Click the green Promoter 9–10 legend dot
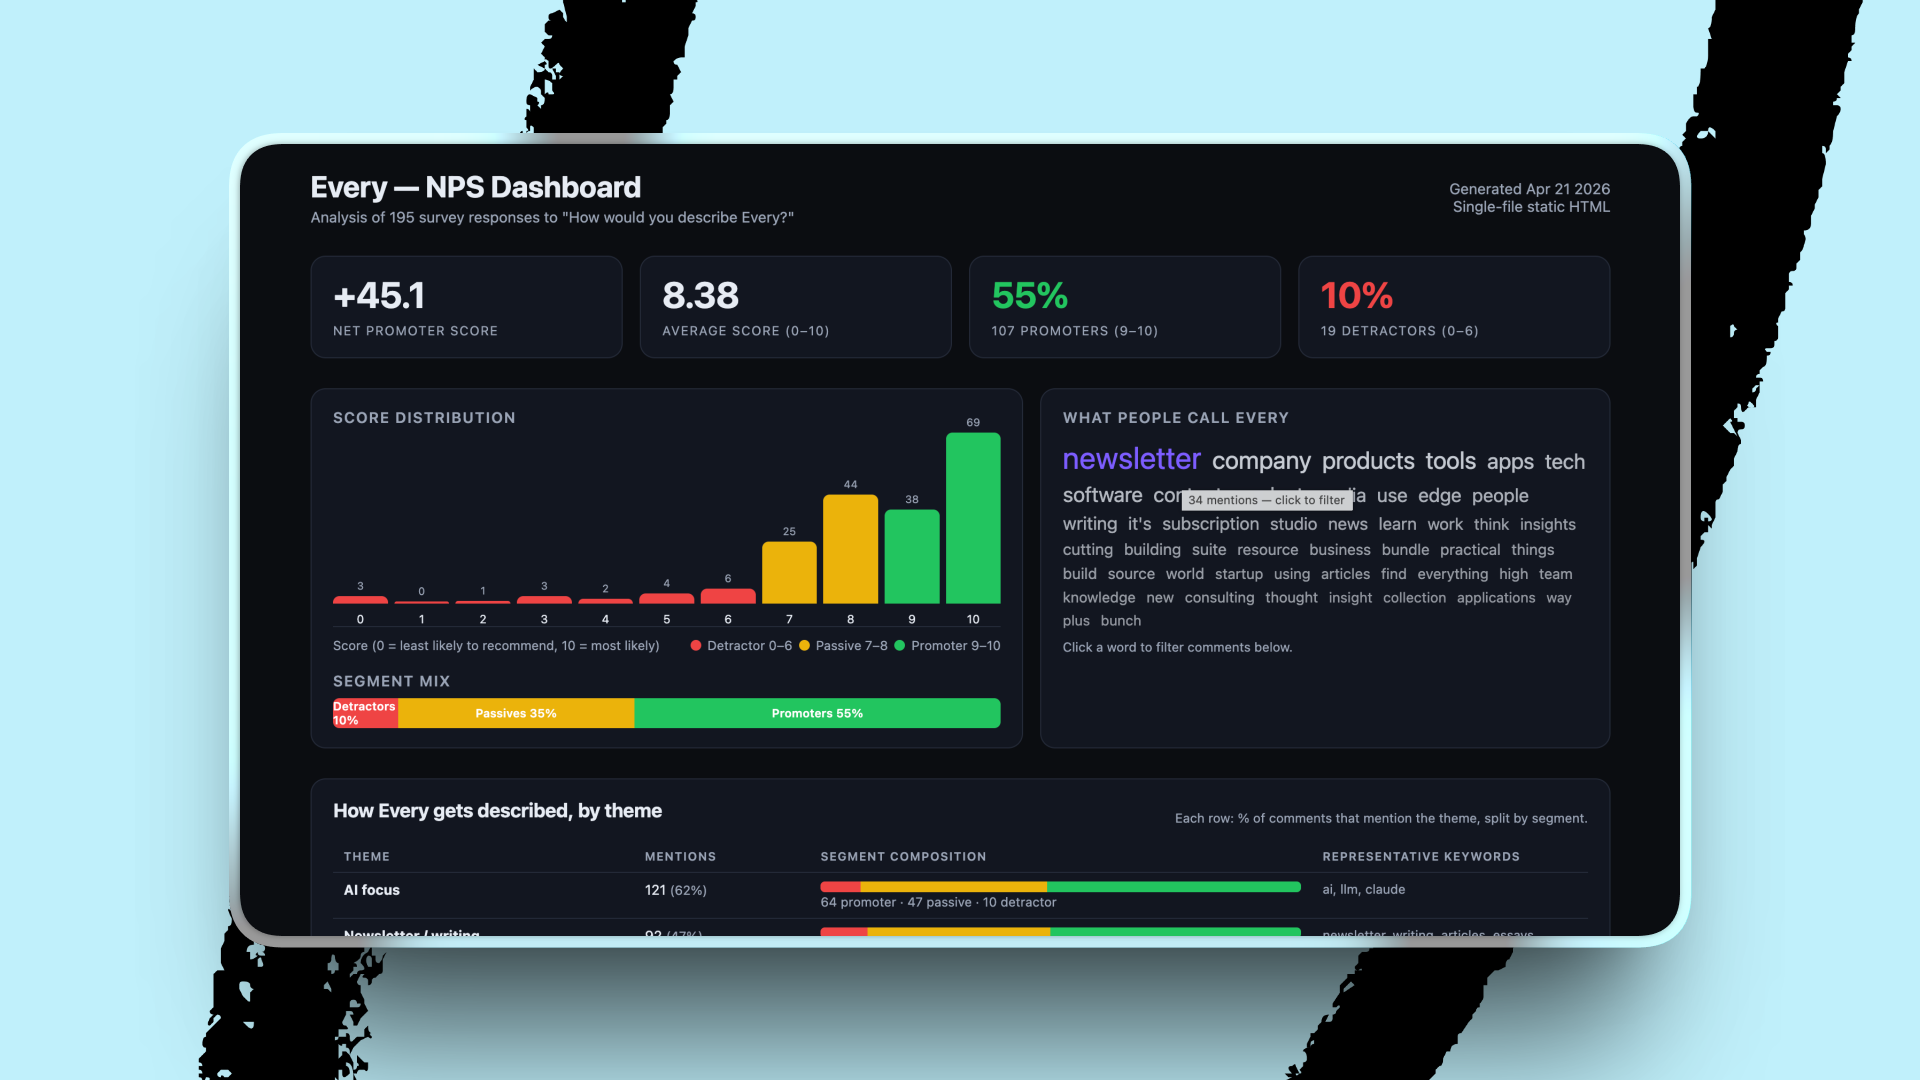This screenshot has height=1080, width=1920. tap(900, 646)
